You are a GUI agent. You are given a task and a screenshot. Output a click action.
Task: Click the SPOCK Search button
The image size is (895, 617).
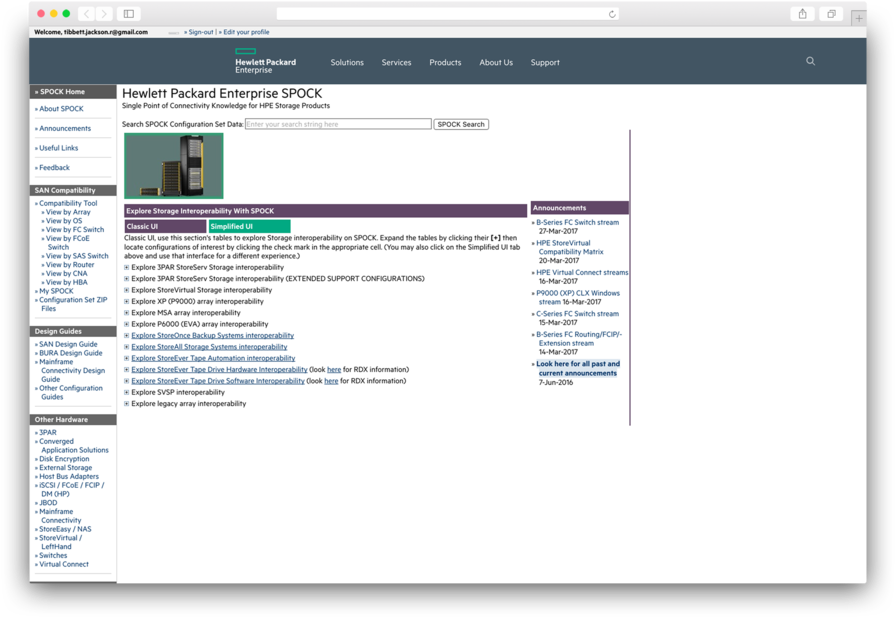point(461,124)
